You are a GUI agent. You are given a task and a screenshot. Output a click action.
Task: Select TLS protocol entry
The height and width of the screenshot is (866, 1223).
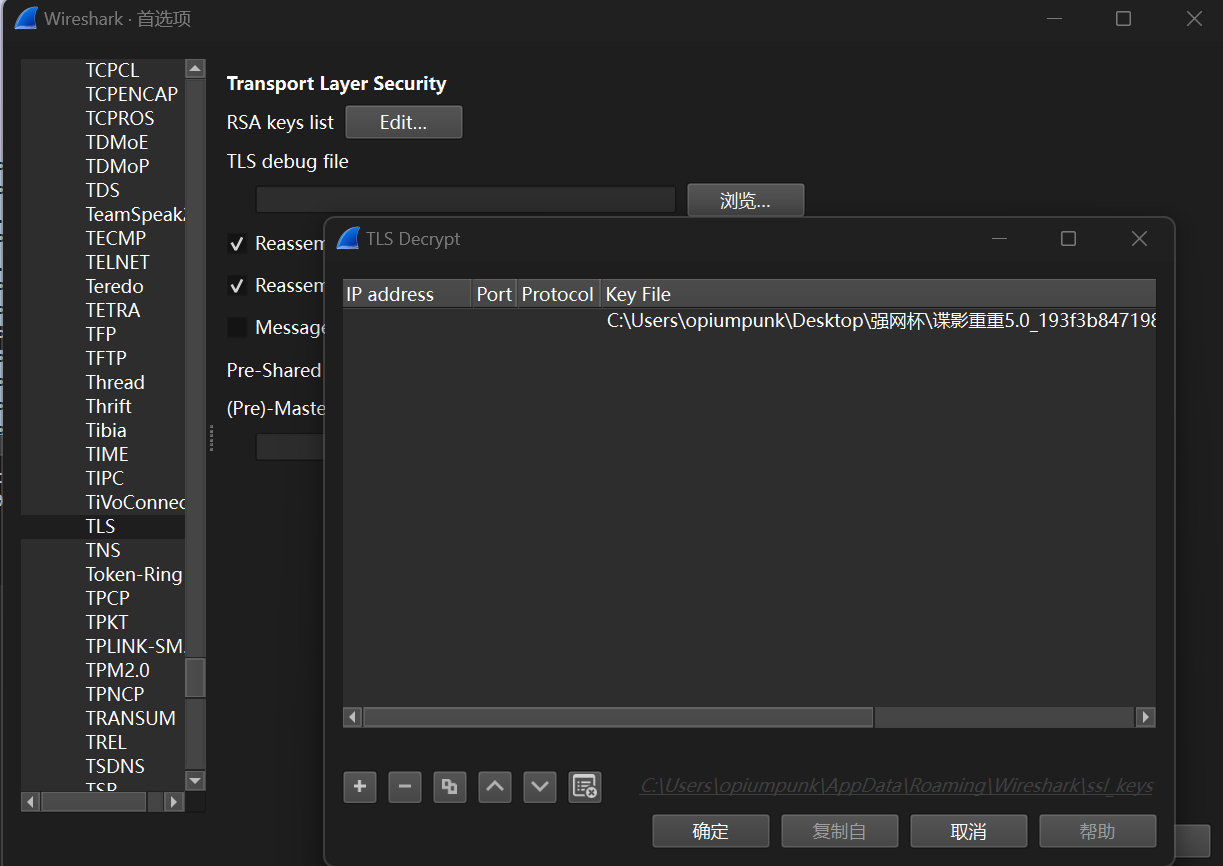click(x=100, y=526)
